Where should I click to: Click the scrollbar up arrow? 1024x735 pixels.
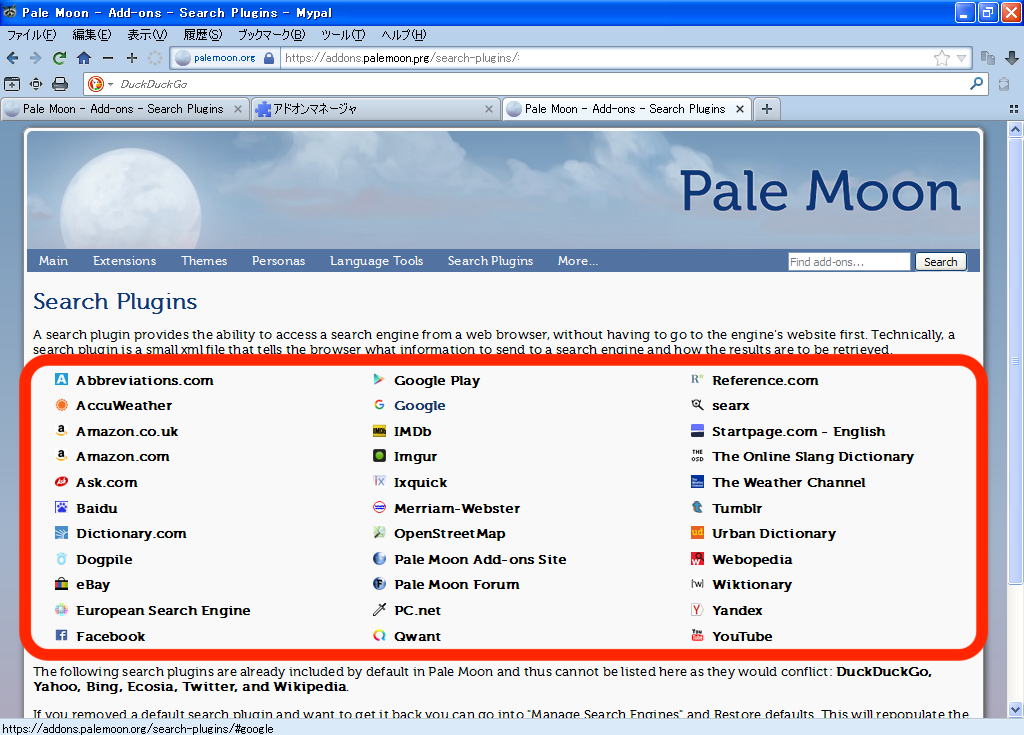tap(1015, 129)
